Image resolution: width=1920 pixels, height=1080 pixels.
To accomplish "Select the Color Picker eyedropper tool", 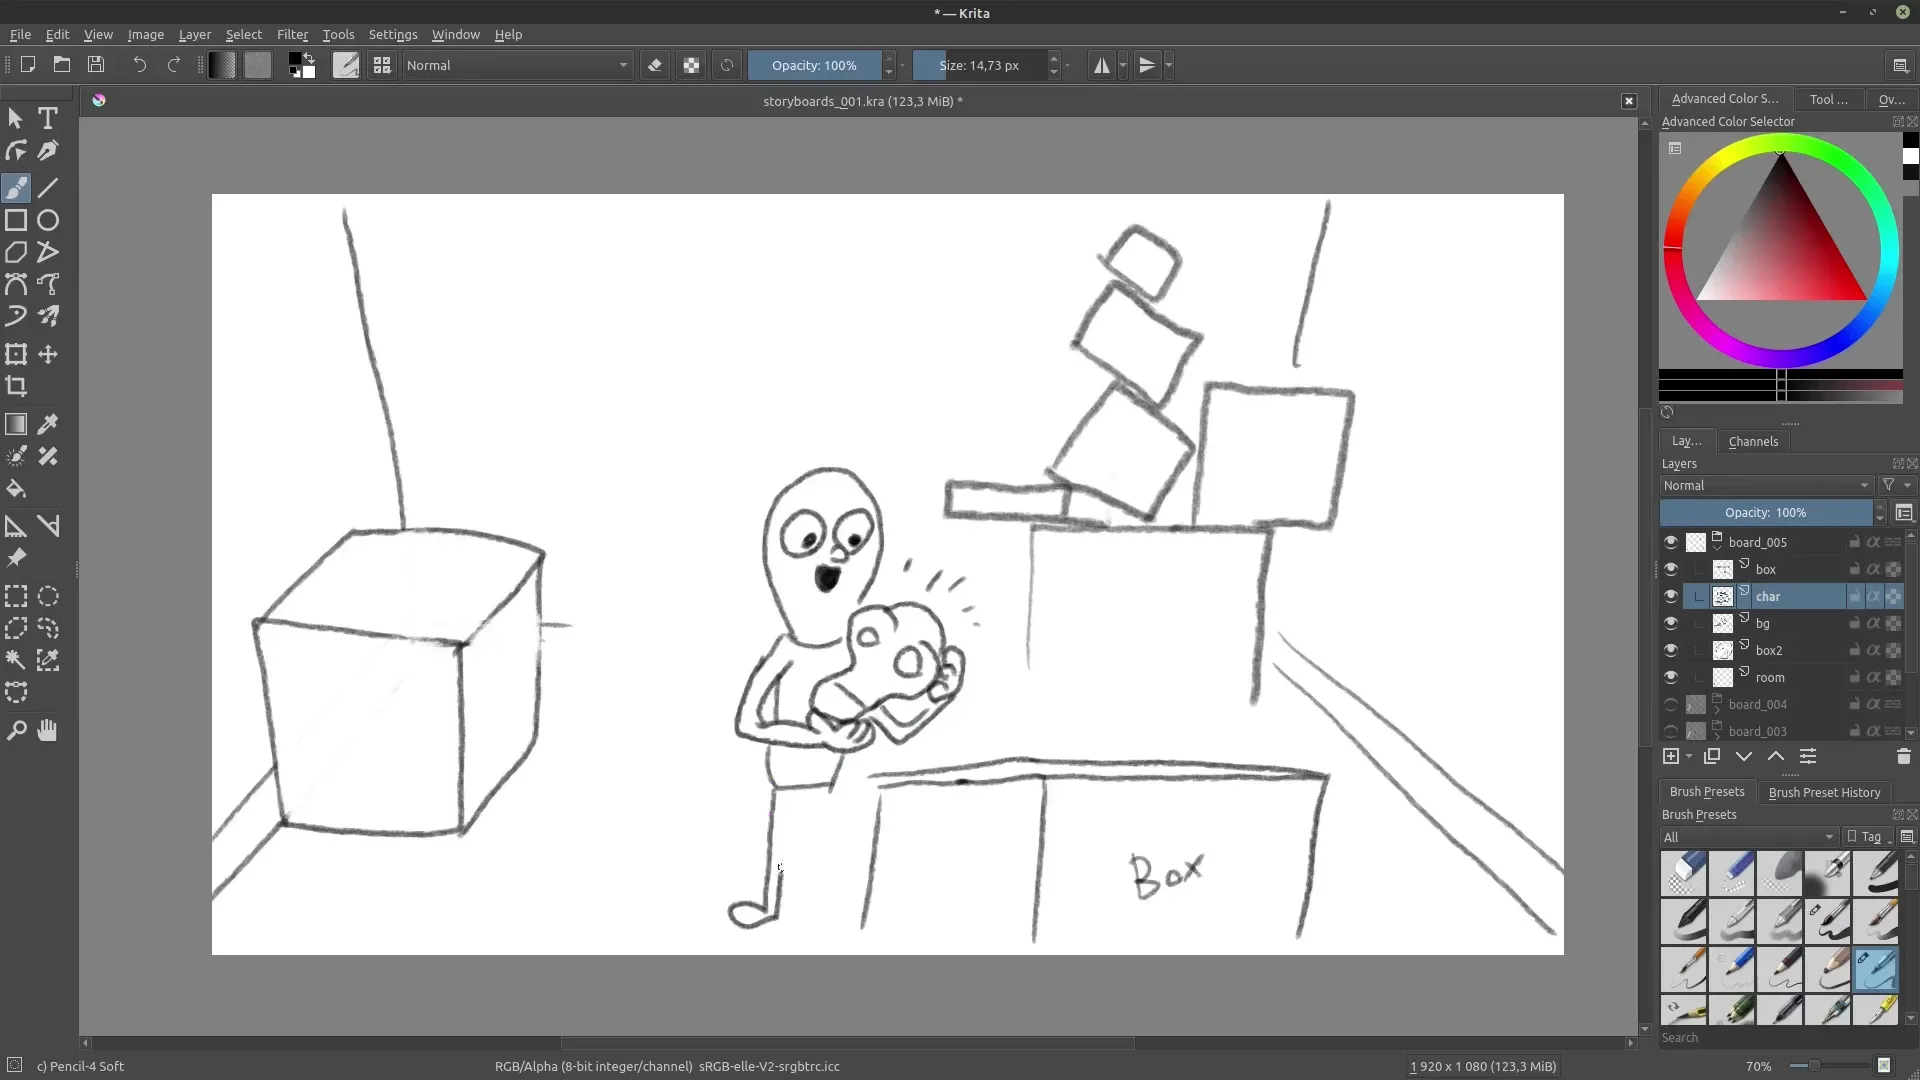I will click(47, 424).
